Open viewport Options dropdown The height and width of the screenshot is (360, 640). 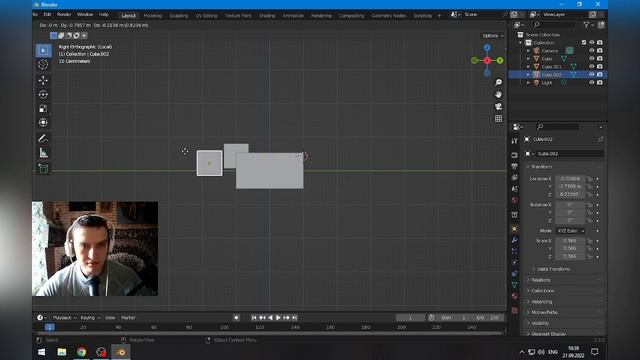492,36
